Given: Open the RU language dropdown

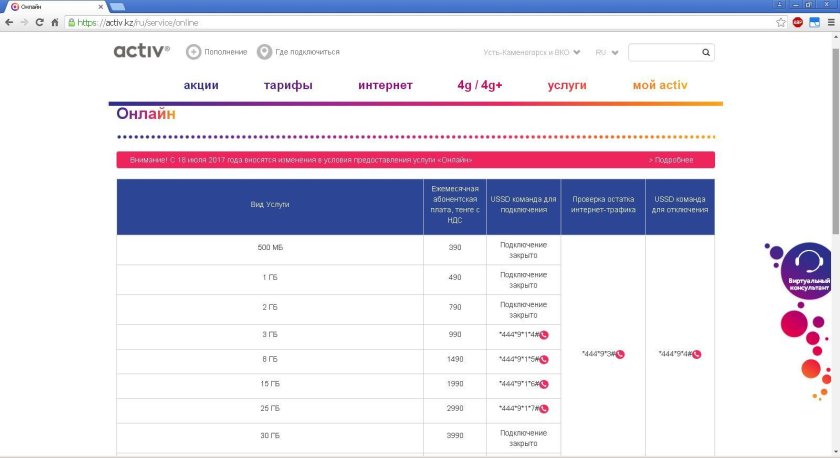Looking at the screenshot, I should (x=606, y=52).
